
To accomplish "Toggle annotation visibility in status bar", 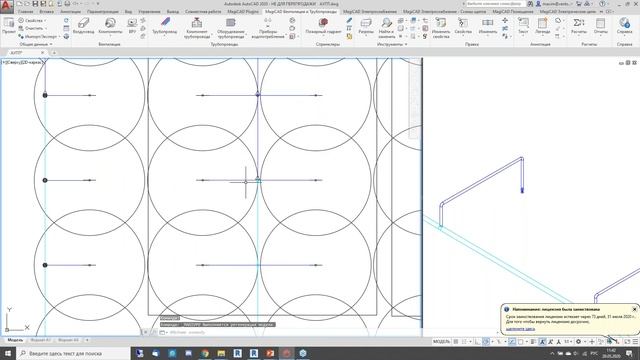I will pyautogui.click(x=542, y=342).
